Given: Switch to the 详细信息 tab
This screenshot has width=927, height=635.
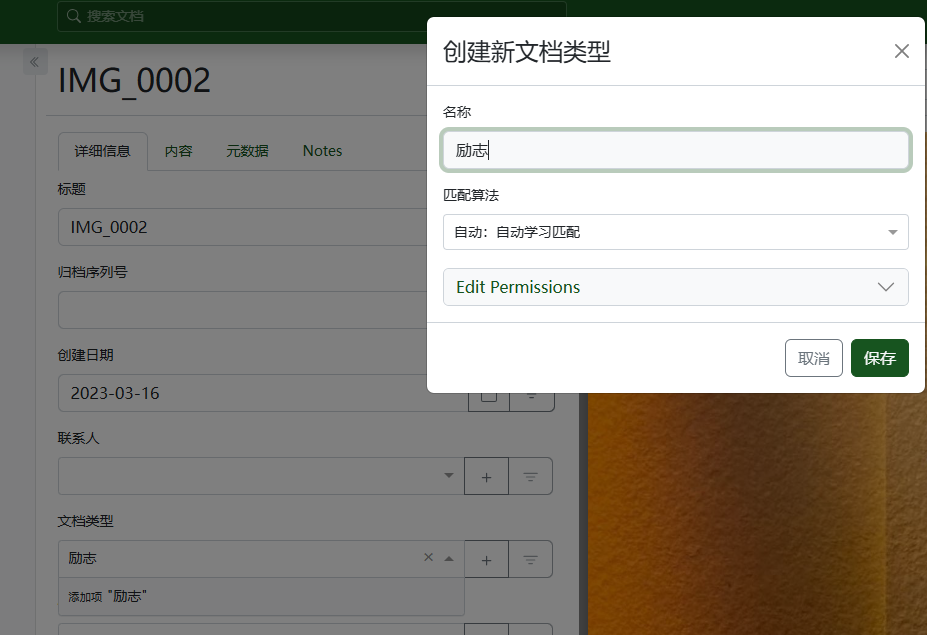Looking at the screenshot, I should pyautogui.click(x=102, y=151).
